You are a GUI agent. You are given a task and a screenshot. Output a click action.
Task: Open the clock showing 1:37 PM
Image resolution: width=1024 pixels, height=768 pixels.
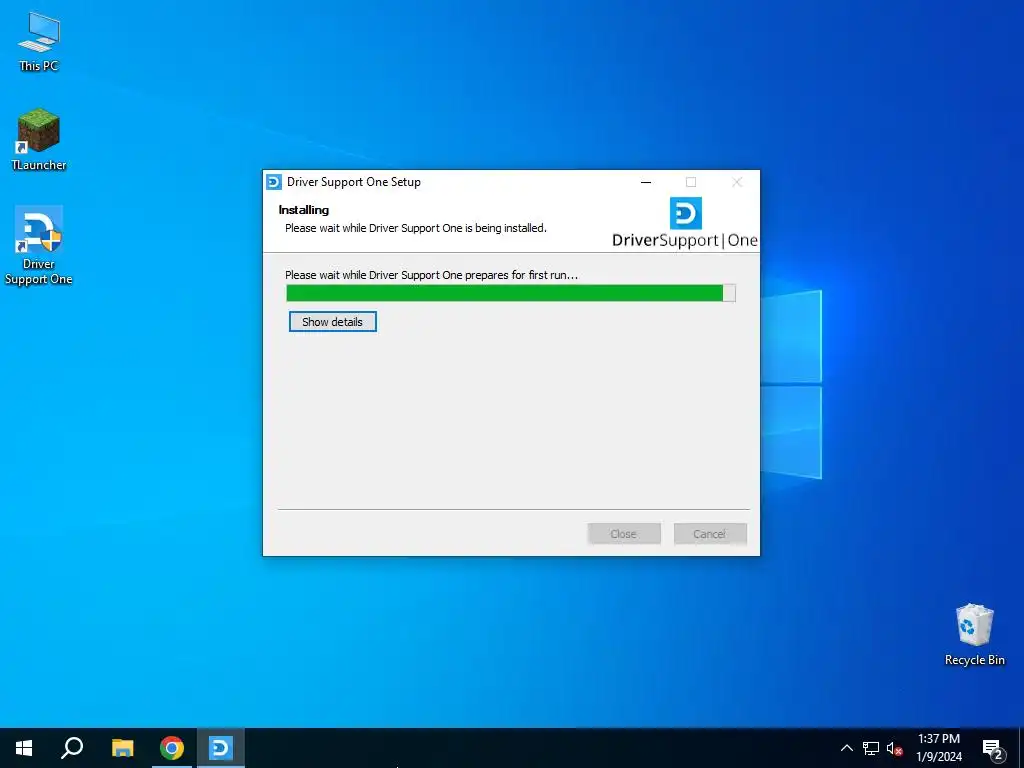click(x=938, y=748)
